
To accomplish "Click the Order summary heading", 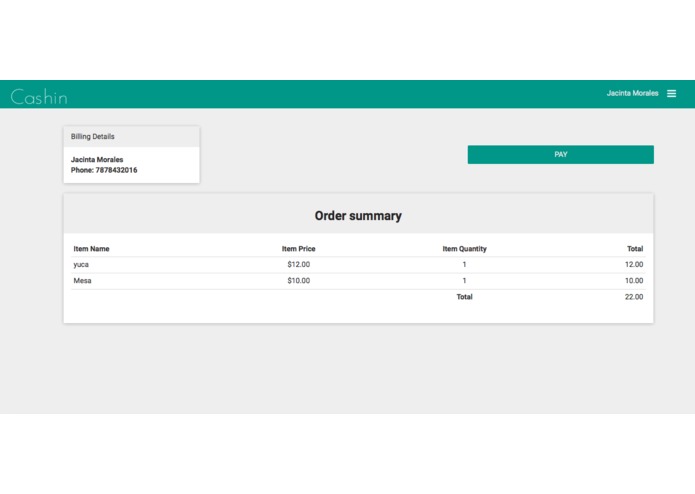I will [x=358, y=216].
